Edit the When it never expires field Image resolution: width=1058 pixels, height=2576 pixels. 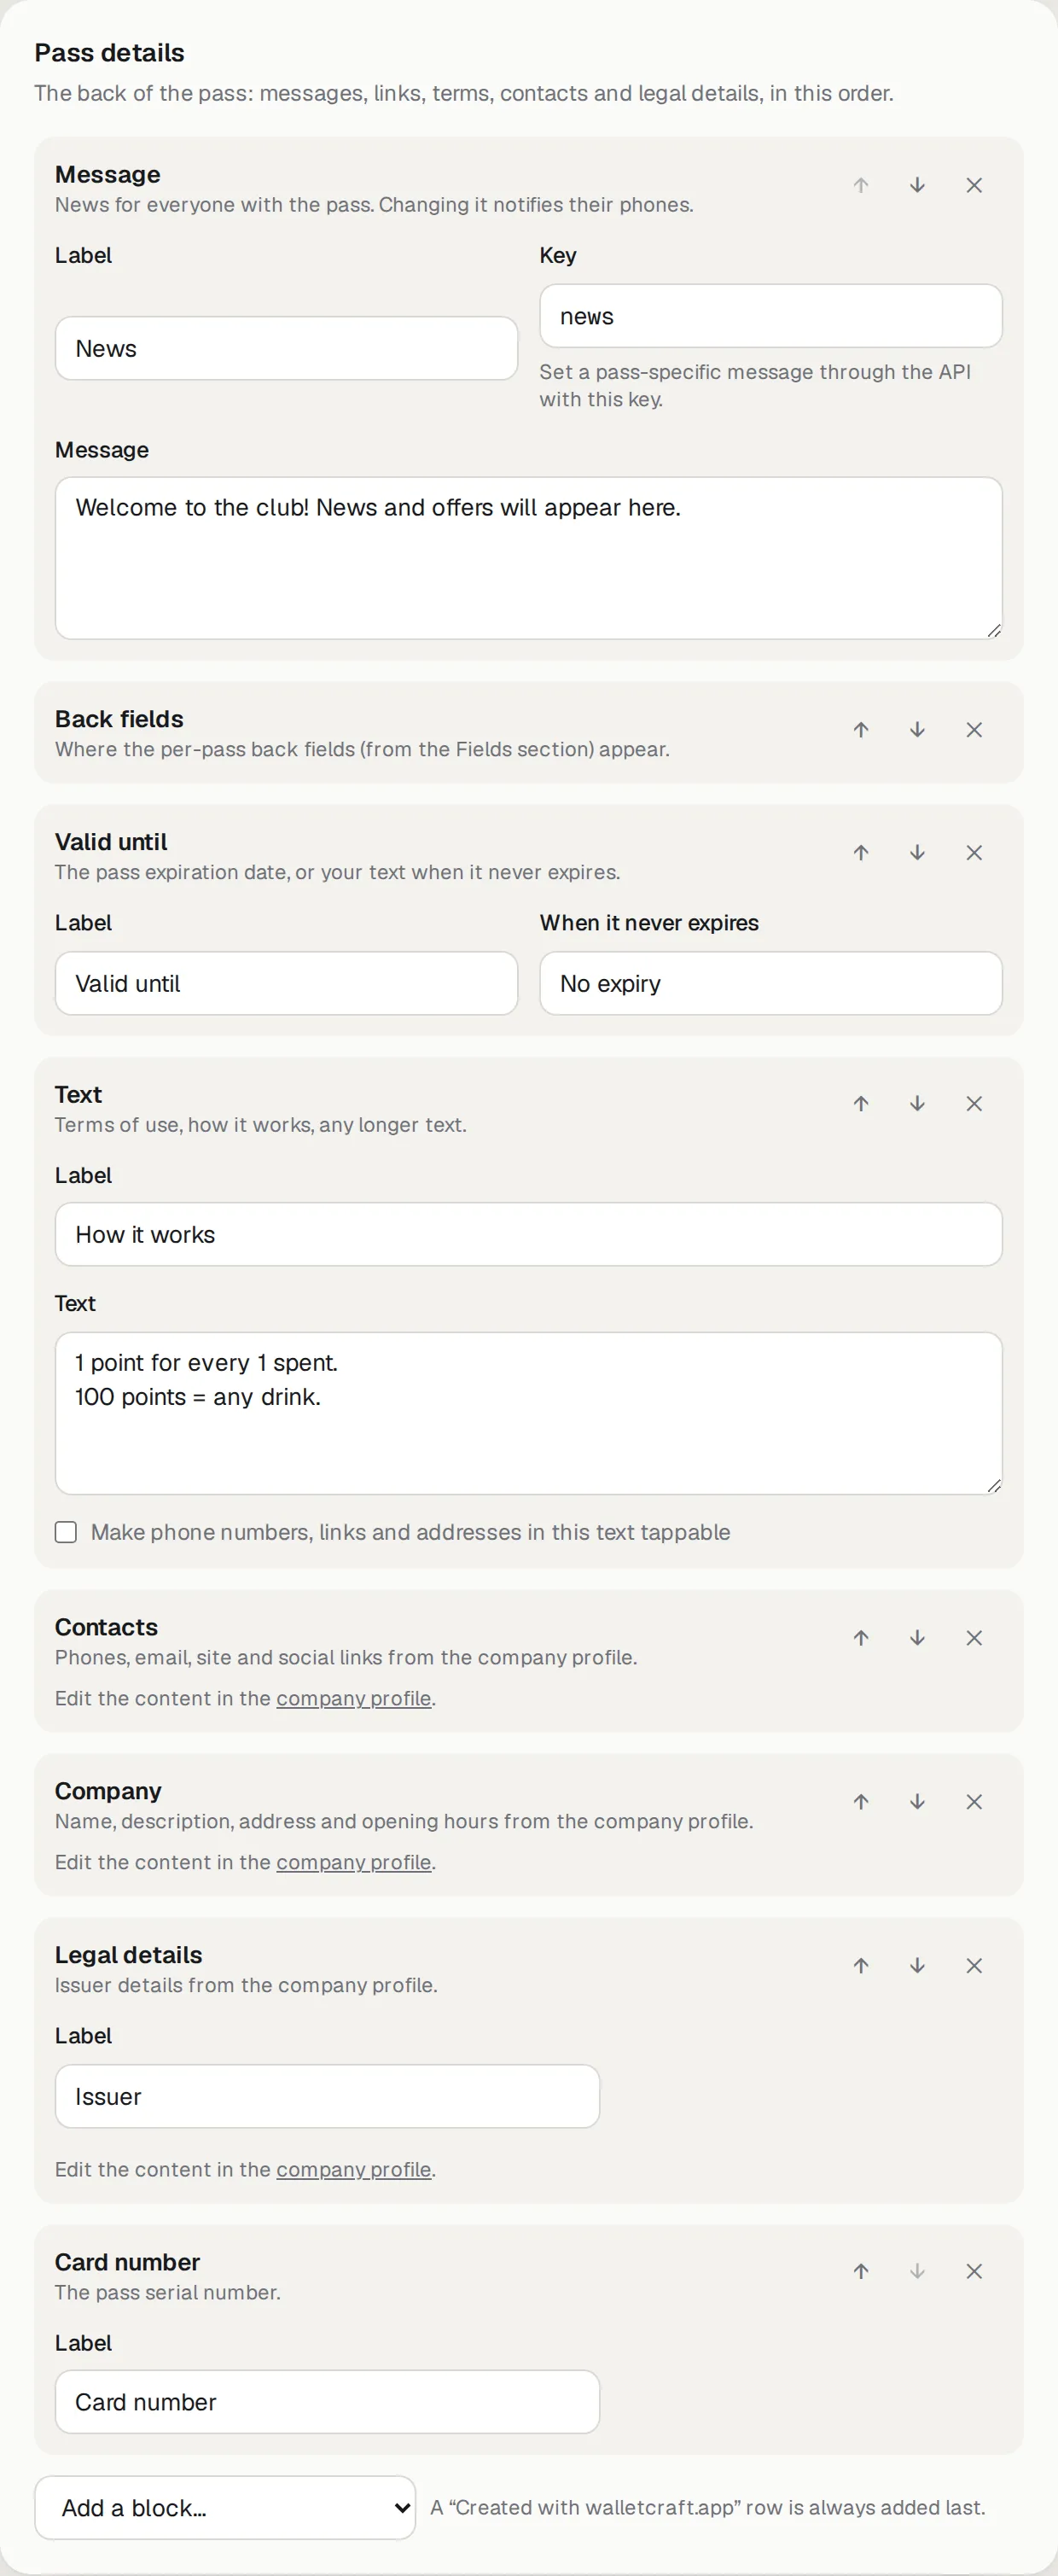[x=771, y=984]
